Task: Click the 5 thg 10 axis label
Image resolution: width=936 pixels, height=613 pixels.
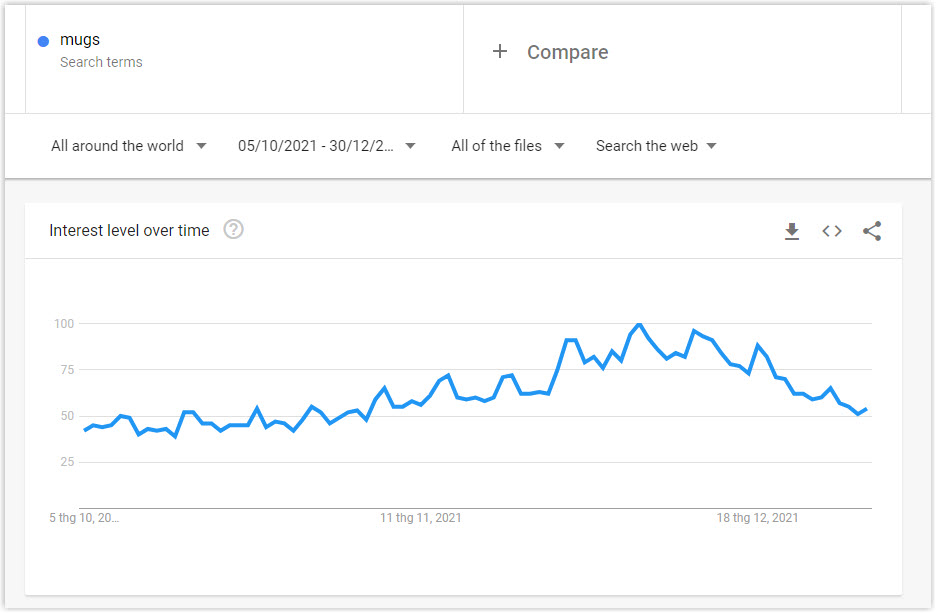Action: pyautogui.click(x=84, y=517)
